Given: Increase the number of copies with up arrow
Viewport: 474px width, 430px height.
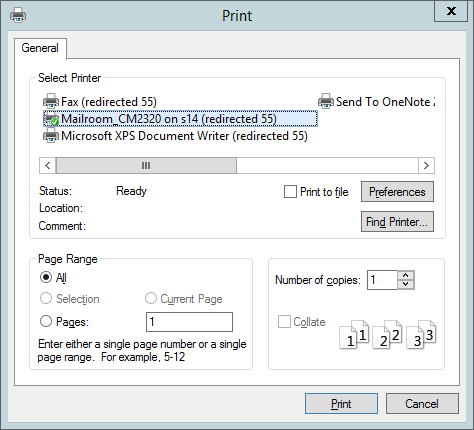Looking at the screenshot, I should pyautogui.click(x=406, y=275).
